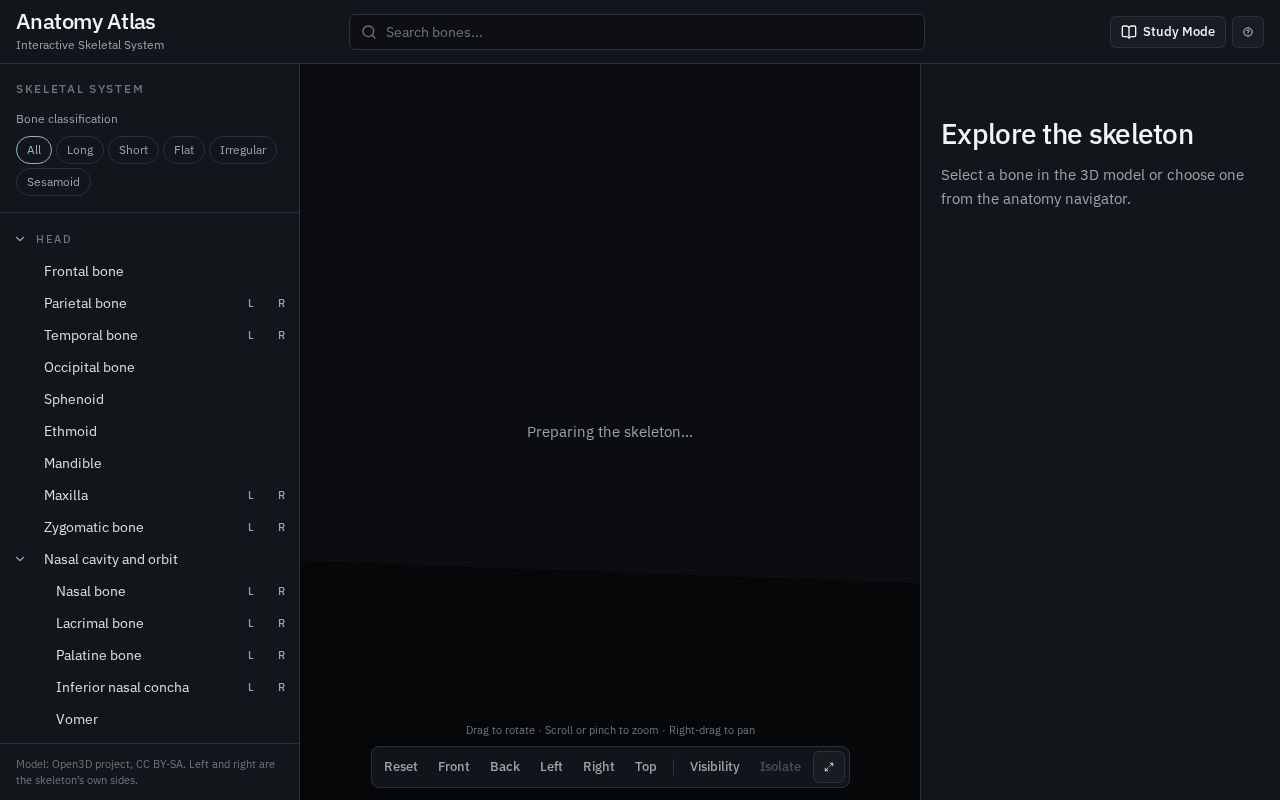Viewport: 1280px width, 800px height.
Task: Choose left Lacrimal bone (L)
Action: (x=251, y=623)
